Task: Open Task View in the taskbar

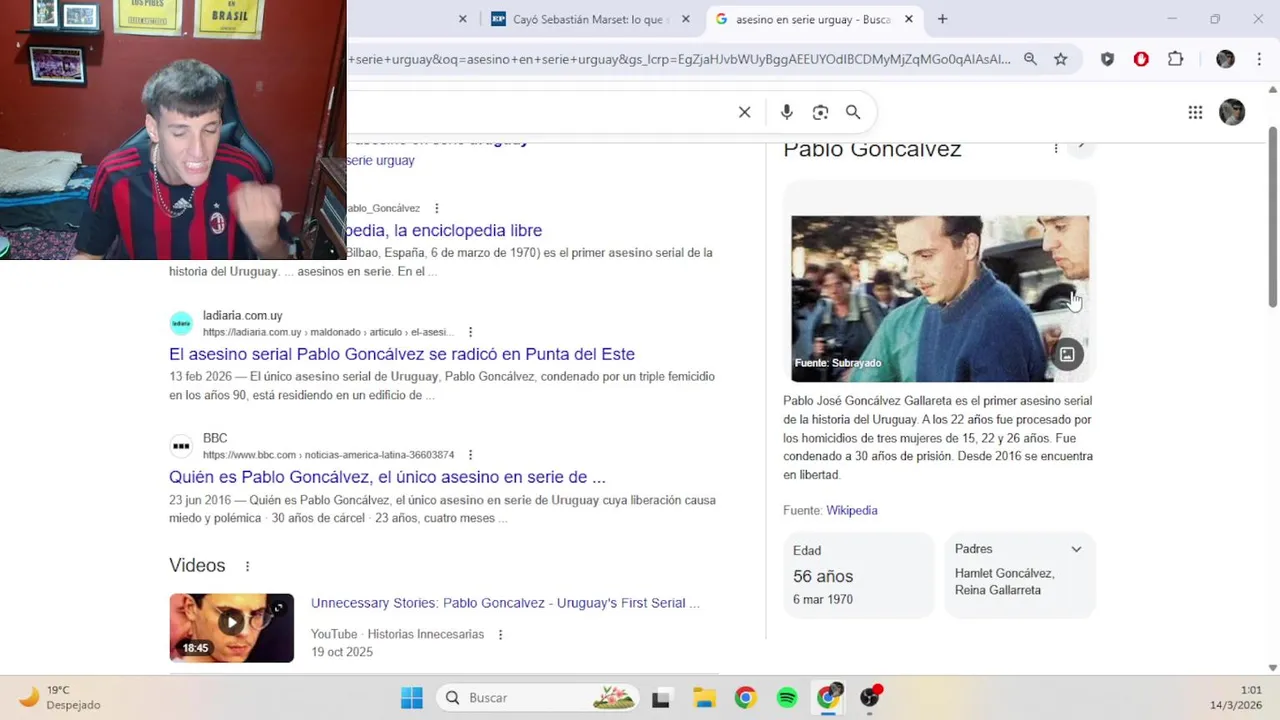Action: pos(660,698)
